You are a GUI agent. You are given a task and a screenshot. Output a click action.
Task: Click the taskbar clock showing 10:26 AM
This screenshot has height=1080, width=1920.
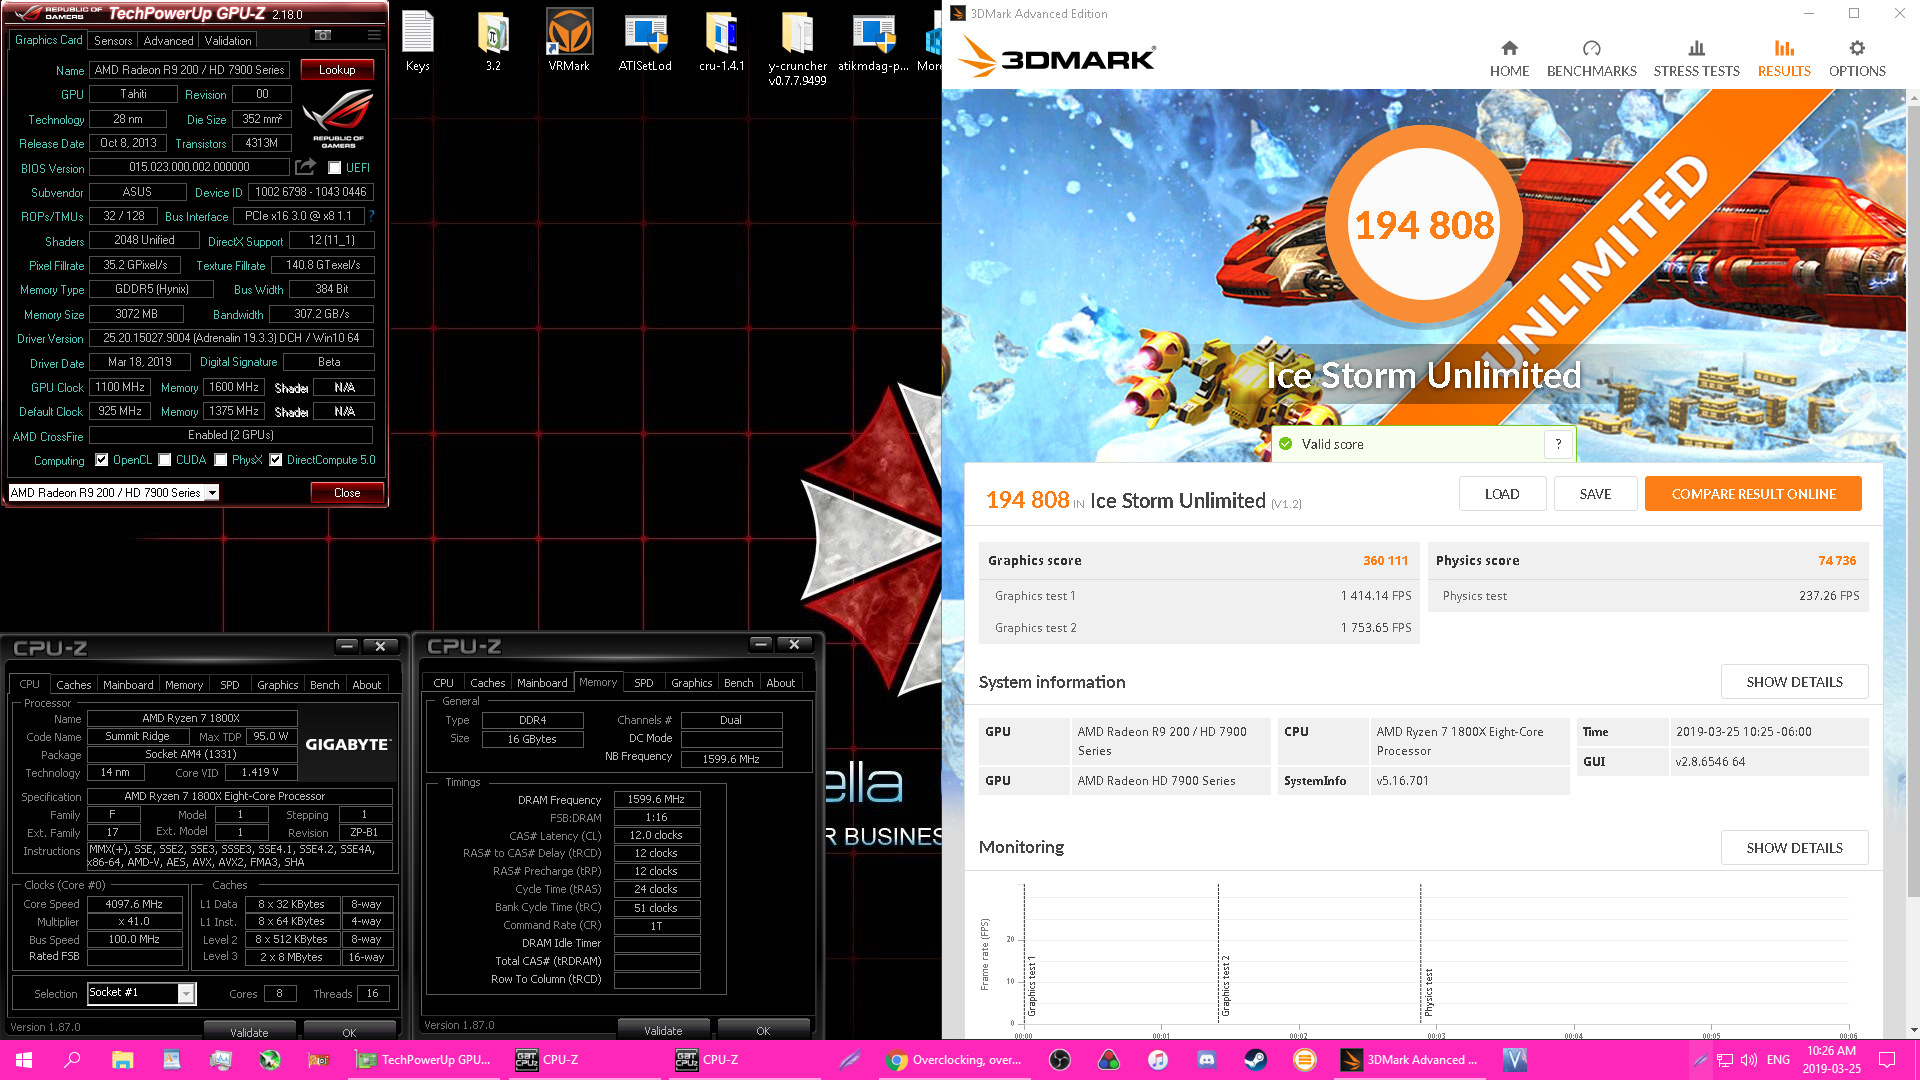tap(1831, 1060)
